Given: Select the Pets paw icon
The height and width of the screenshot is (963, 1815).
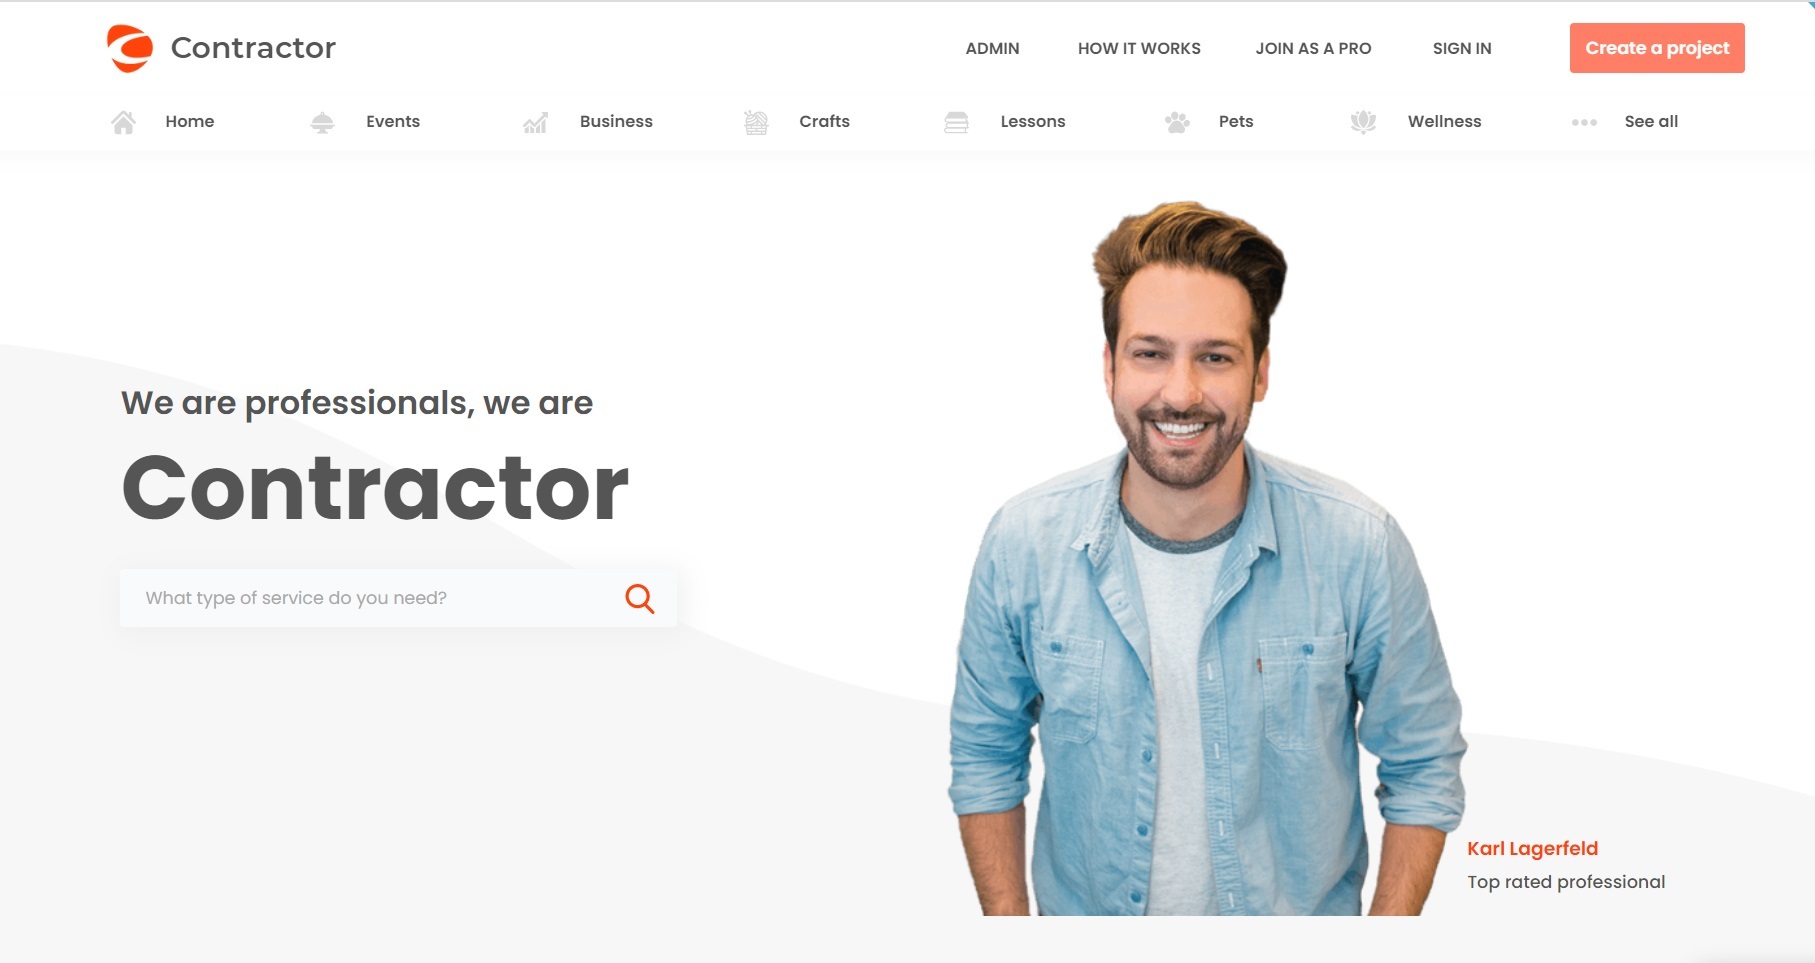Looking at the screenshot, I should 1177,122.
